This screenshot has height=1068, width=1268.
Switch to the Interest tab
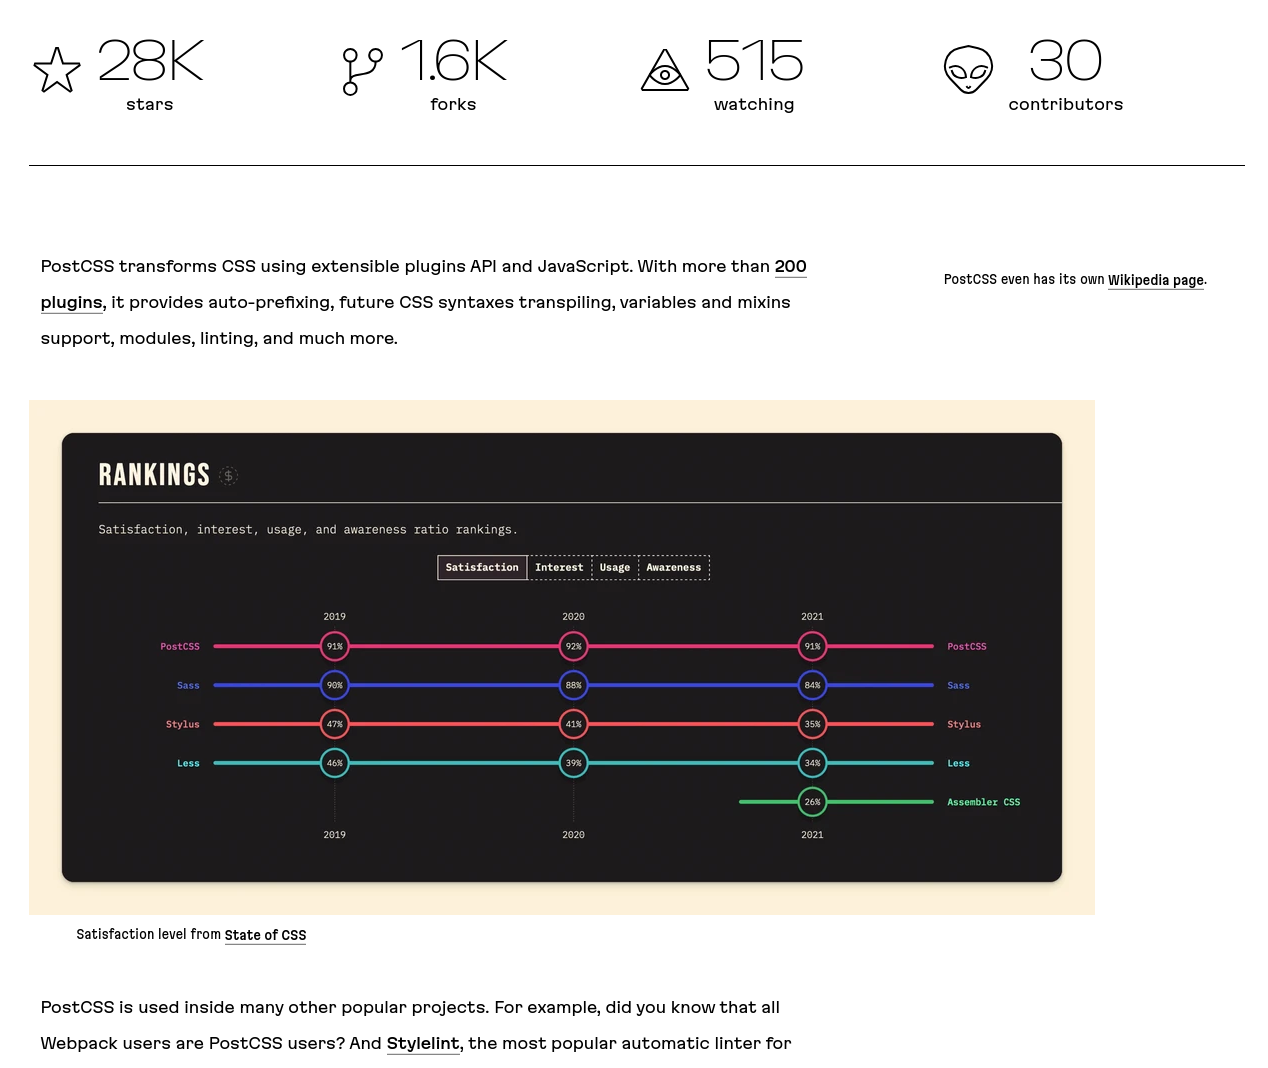[559, 568]
